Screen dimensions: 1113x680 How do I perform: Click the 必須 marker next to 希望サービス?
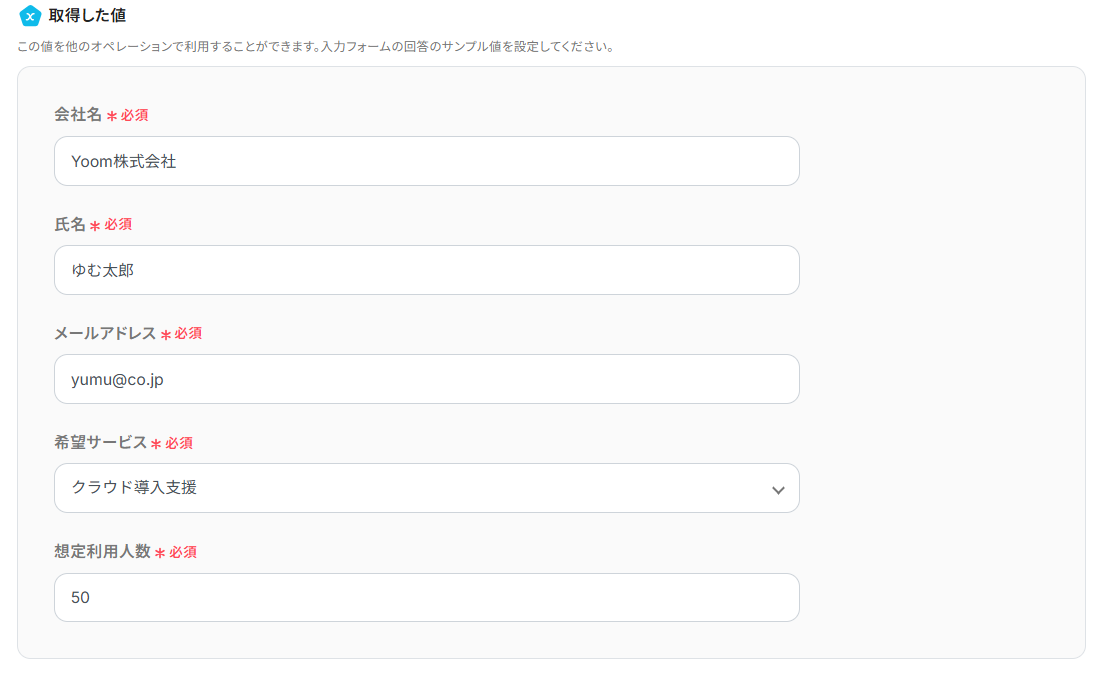point(179,443)
